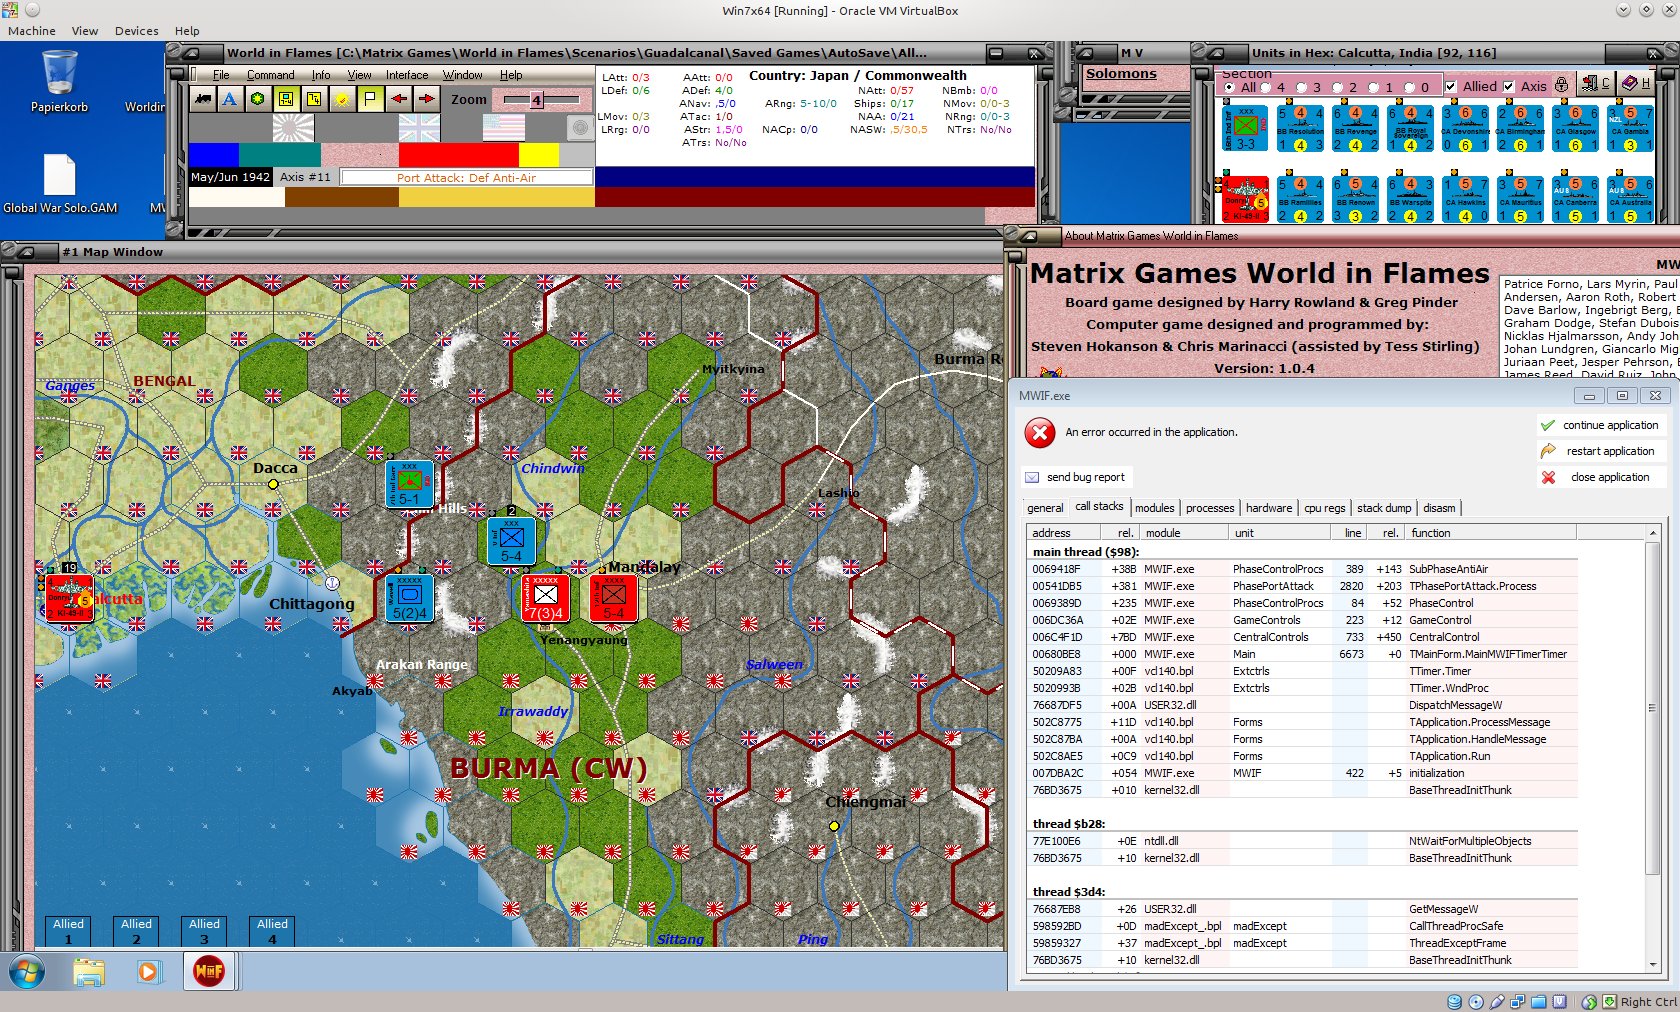Click the blue color bar segment
Image resolution: width=1680 pixels, height=1012 pixels.
pos(213,155)
